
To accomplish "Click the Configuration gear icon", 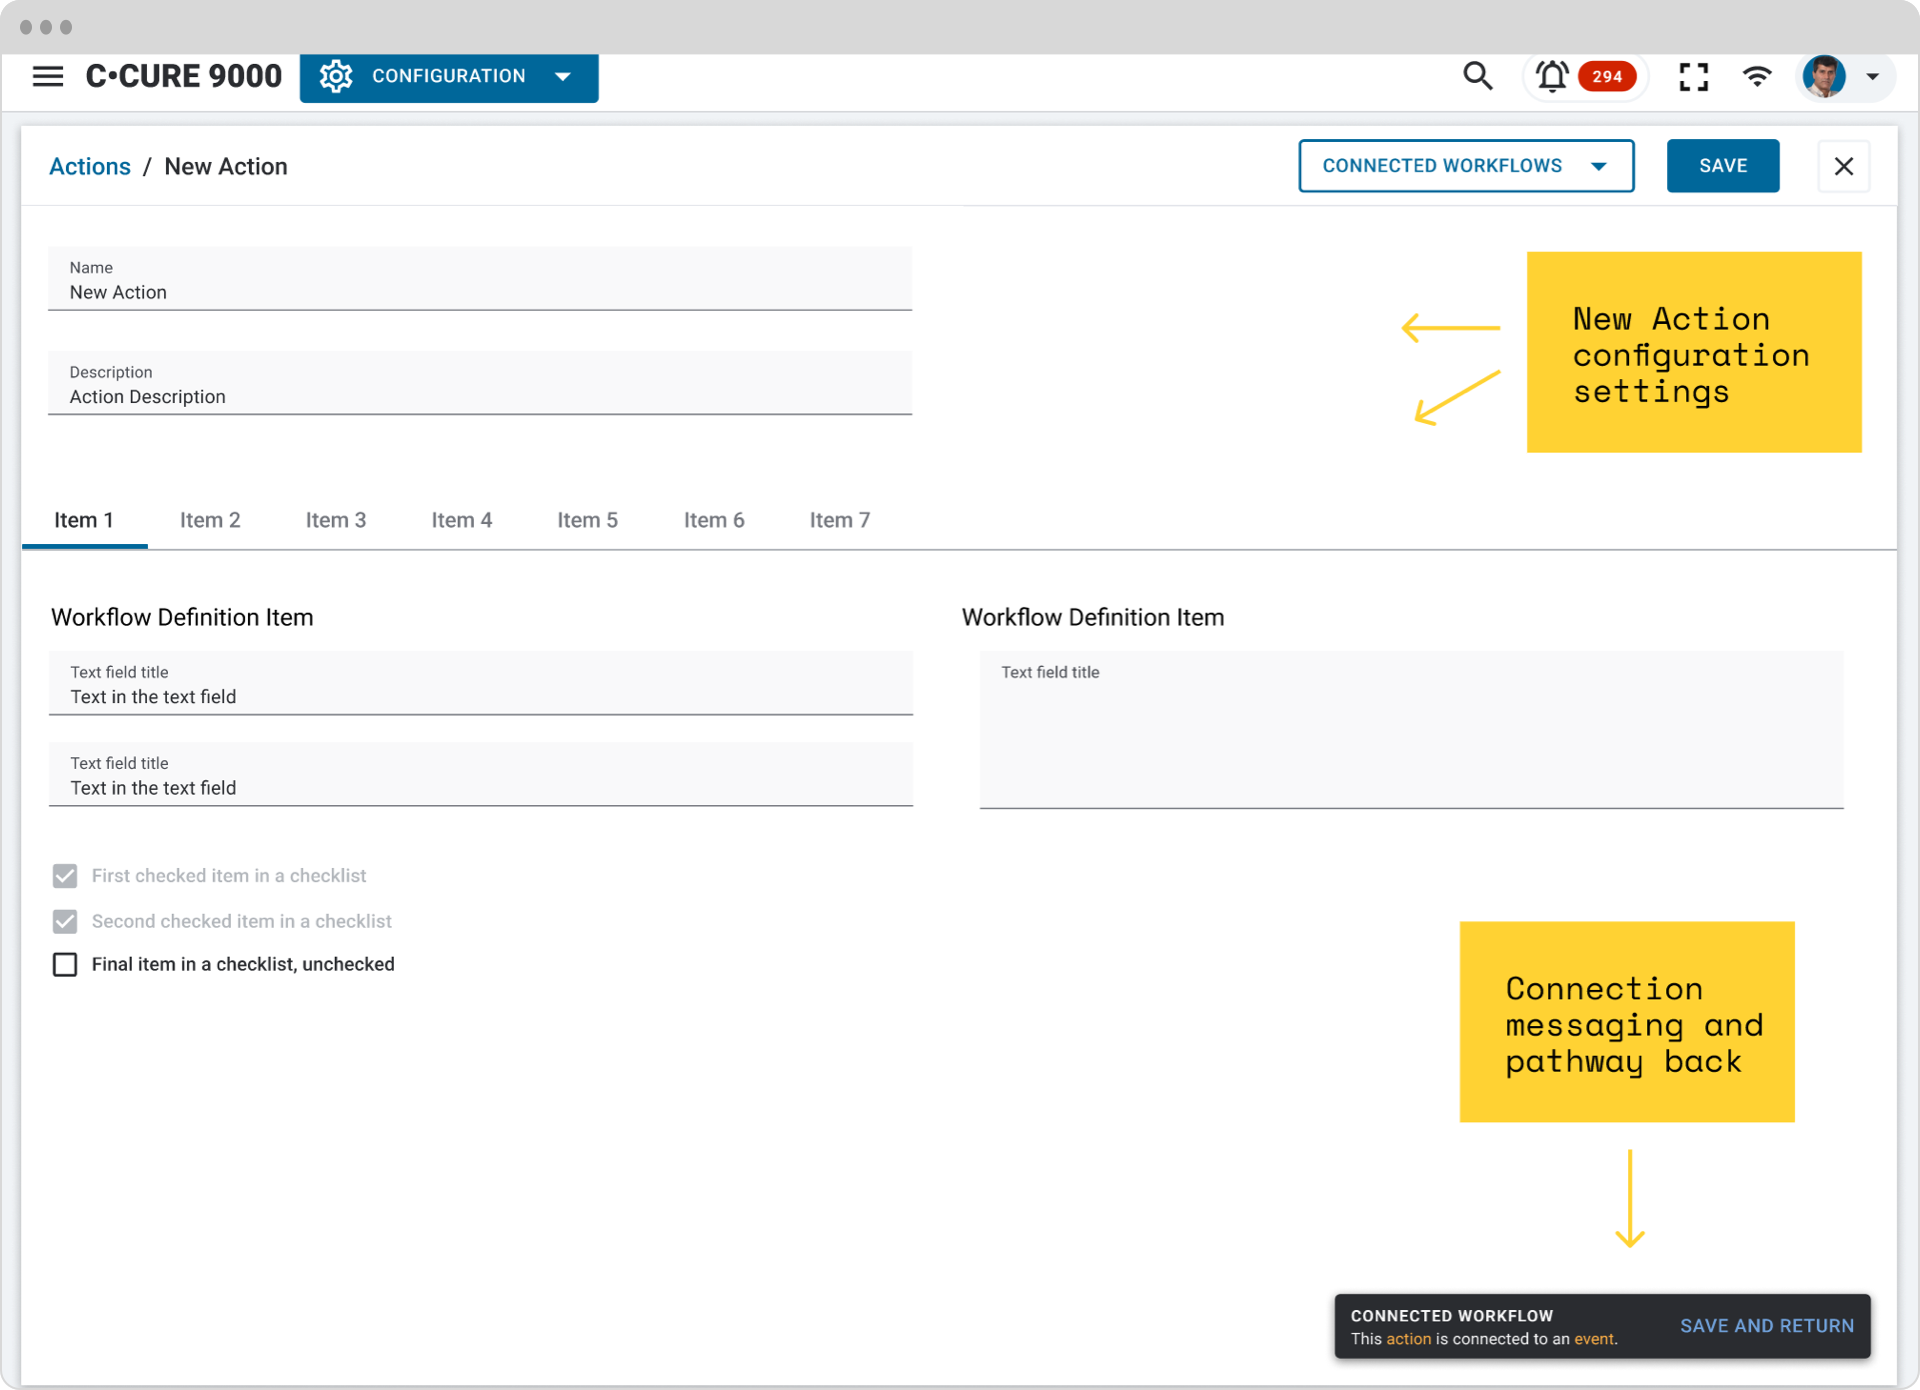I will tap(336, 76).
